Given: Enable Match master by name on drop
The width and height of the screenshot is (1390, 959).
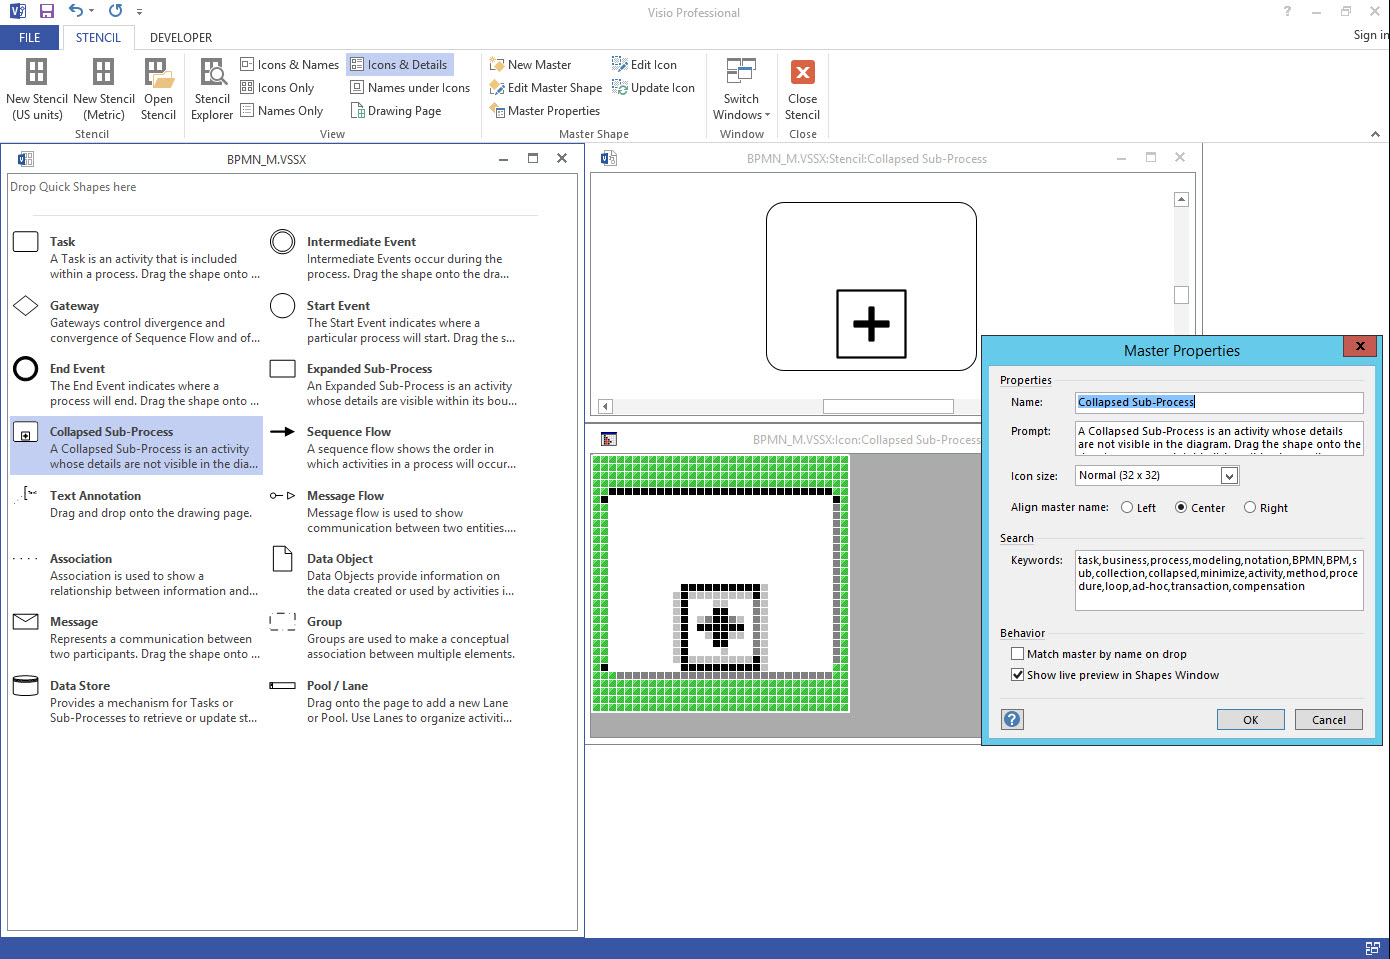Looking at the screenshot, I should pyautogui.click(x=1017, y=653).
